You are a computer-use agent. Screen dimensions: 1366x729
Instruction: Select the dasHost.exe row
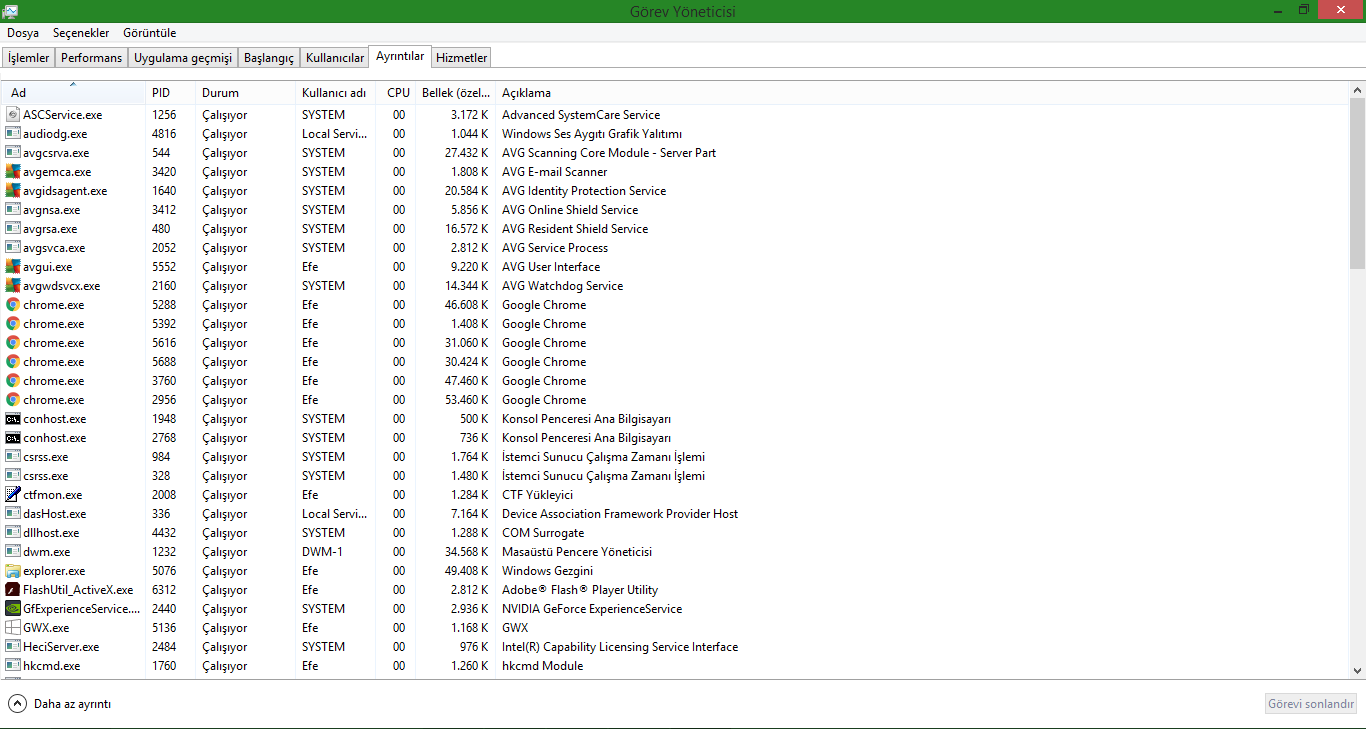[676, 514]
